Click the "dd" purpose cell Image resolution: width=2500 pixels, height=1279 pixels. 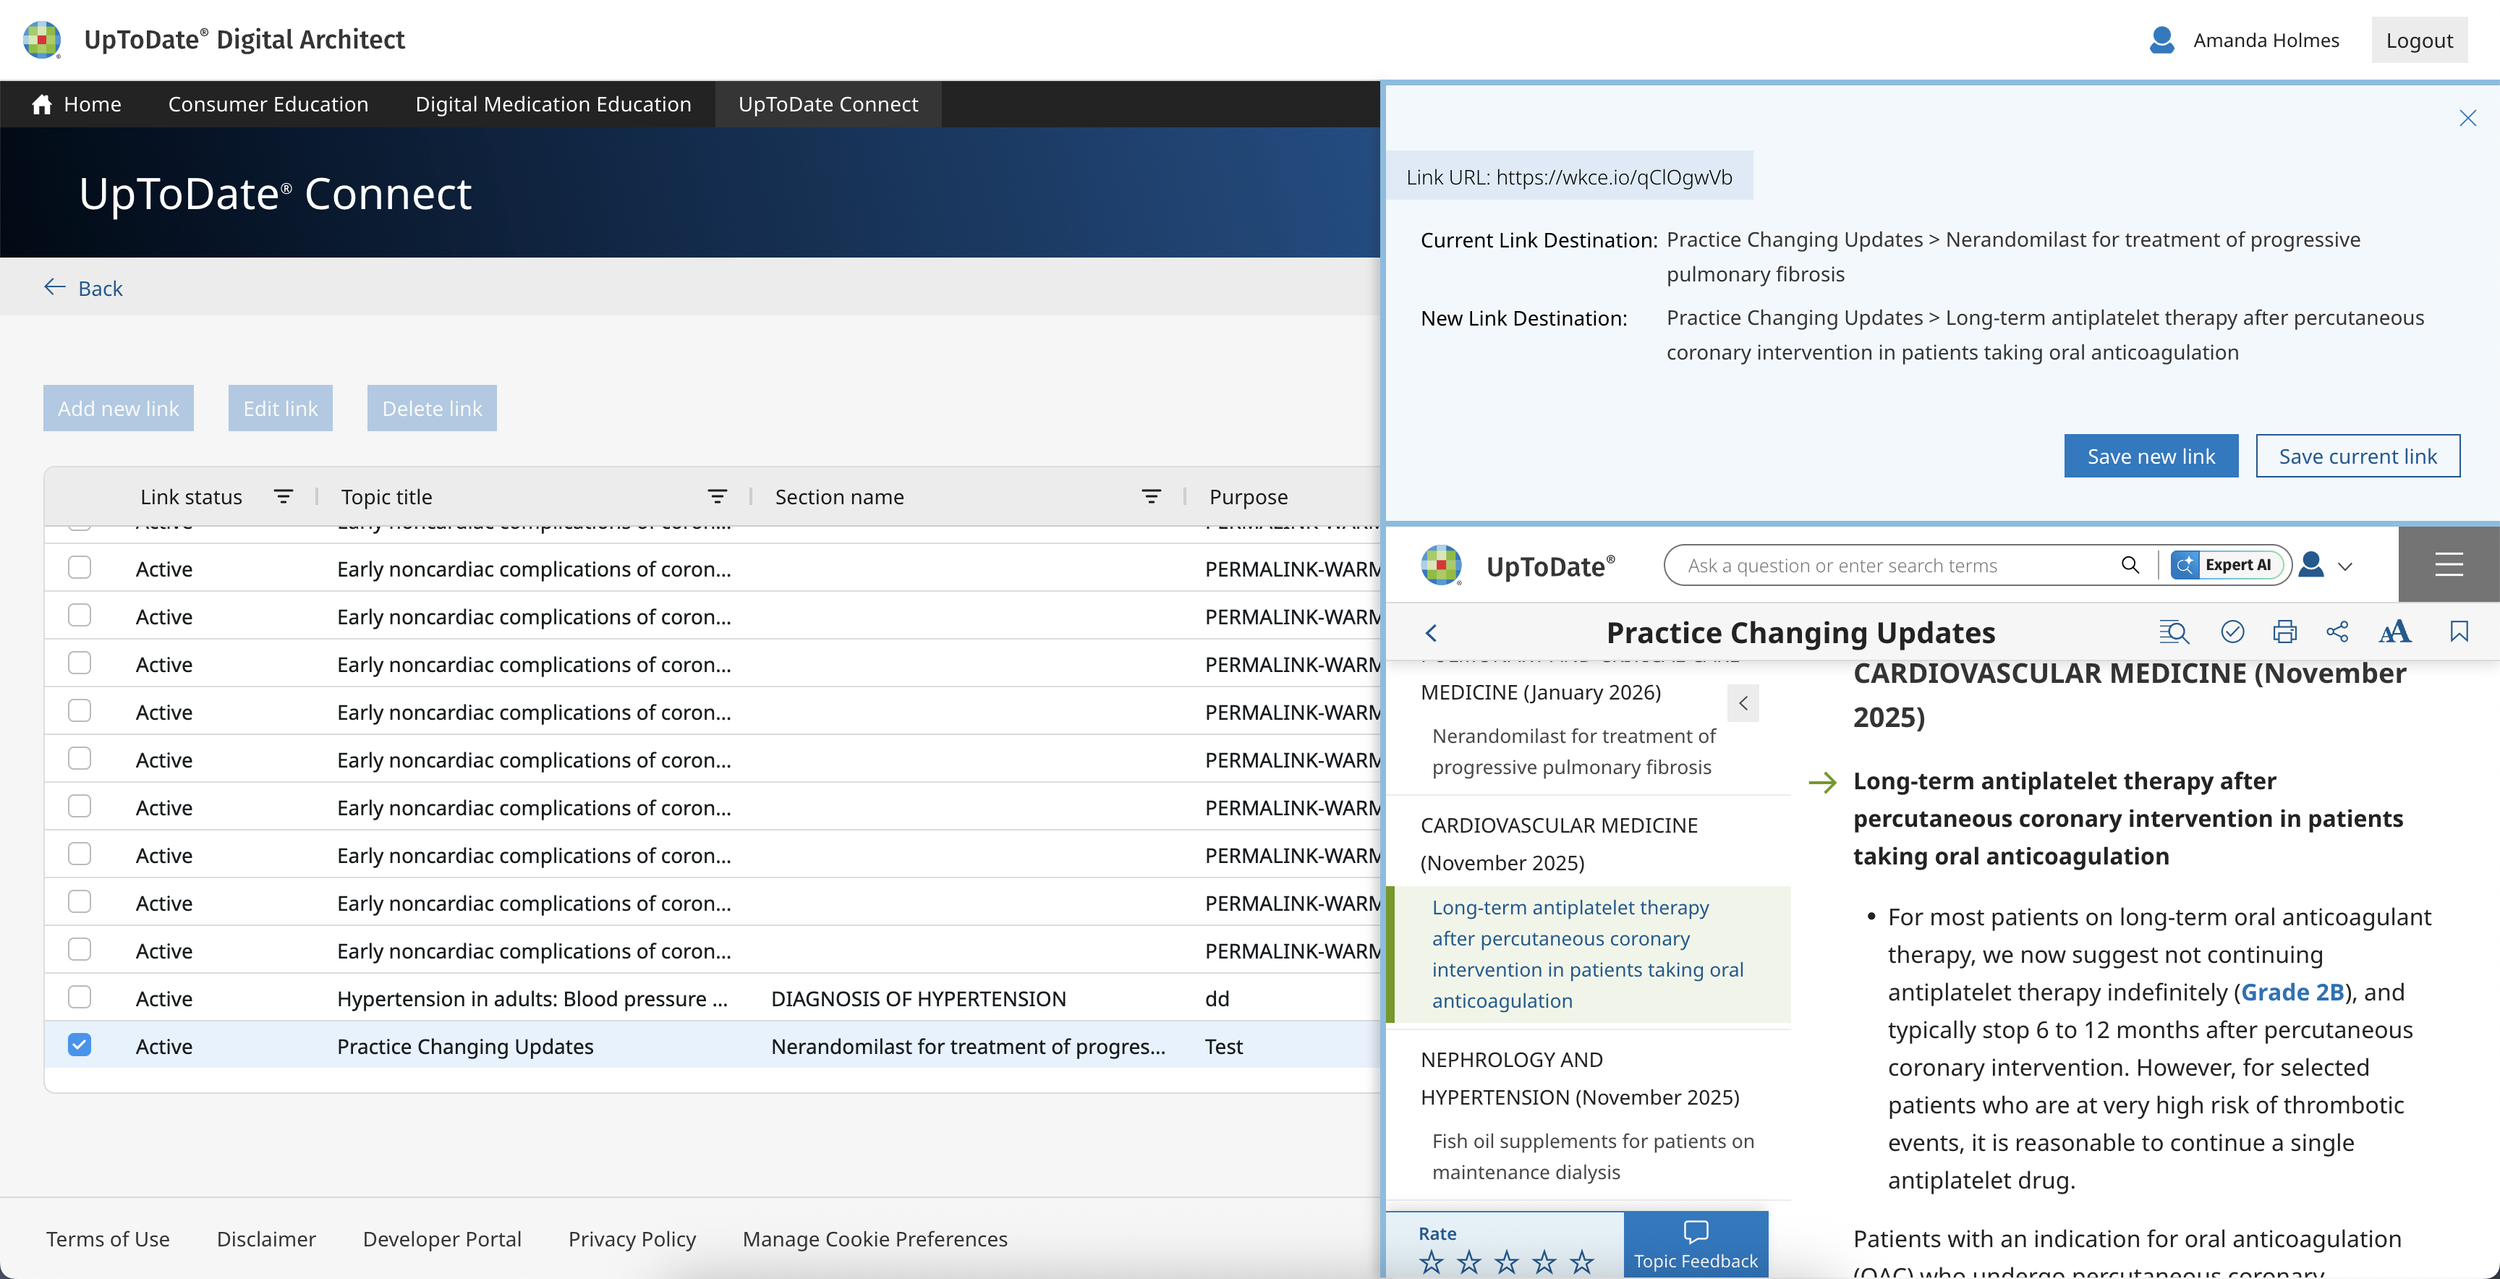1217,998
